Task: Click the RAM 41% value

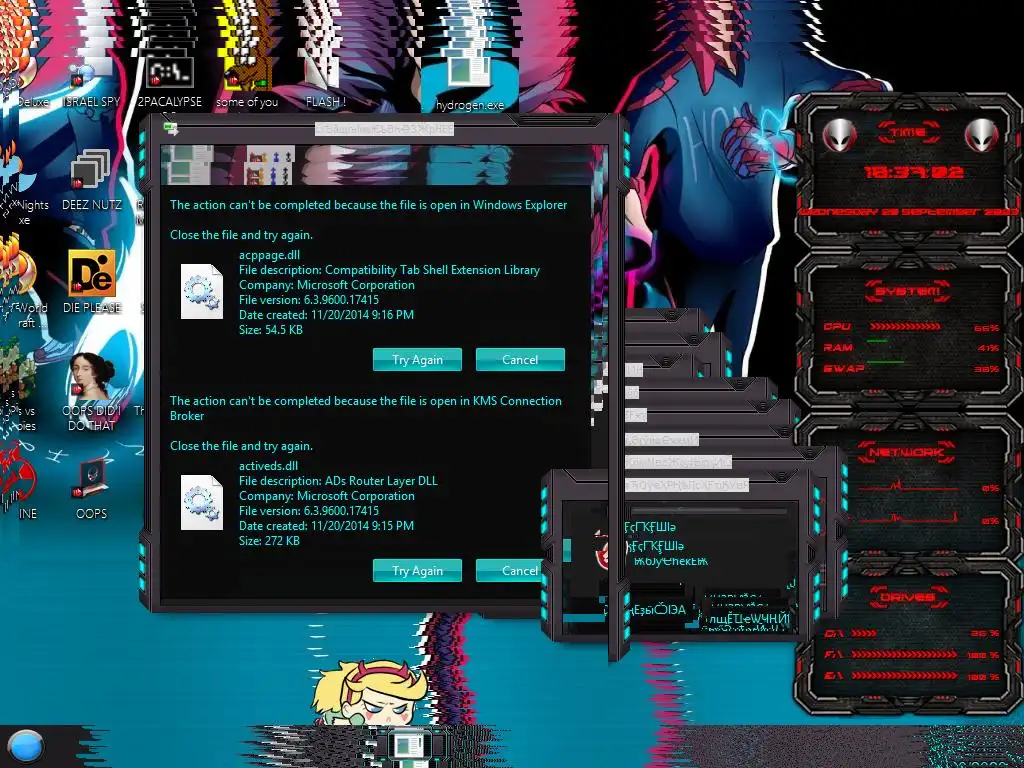Action: tap(988, 348)
